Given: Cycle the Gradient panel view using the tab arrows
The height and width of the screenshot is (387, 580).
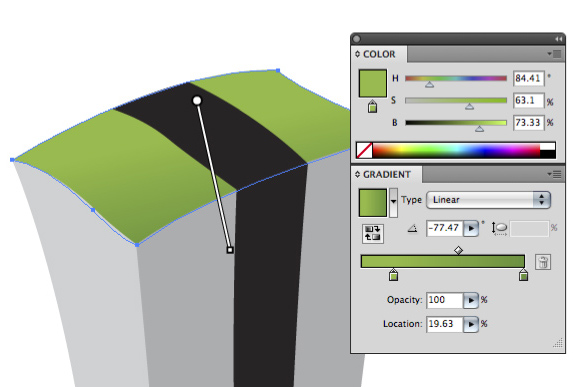Looking at the screenshot, I should [357, 174].
